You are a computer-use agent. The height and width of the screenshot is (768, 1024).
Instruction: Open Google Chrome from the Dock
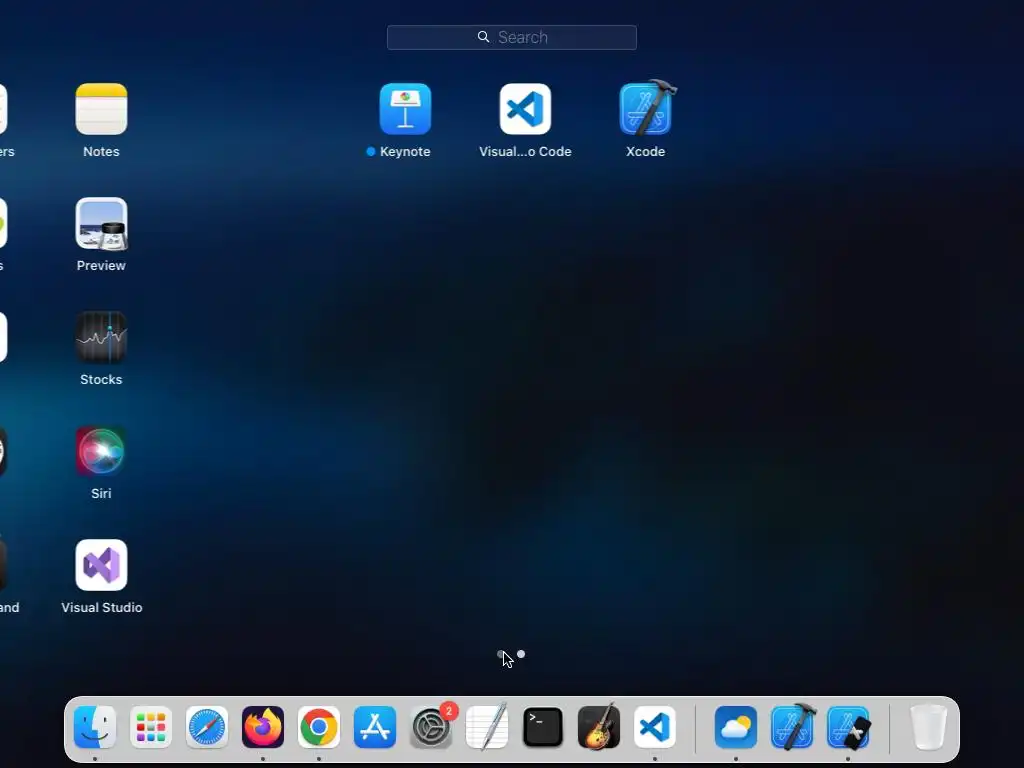click(x=319, y=727)
